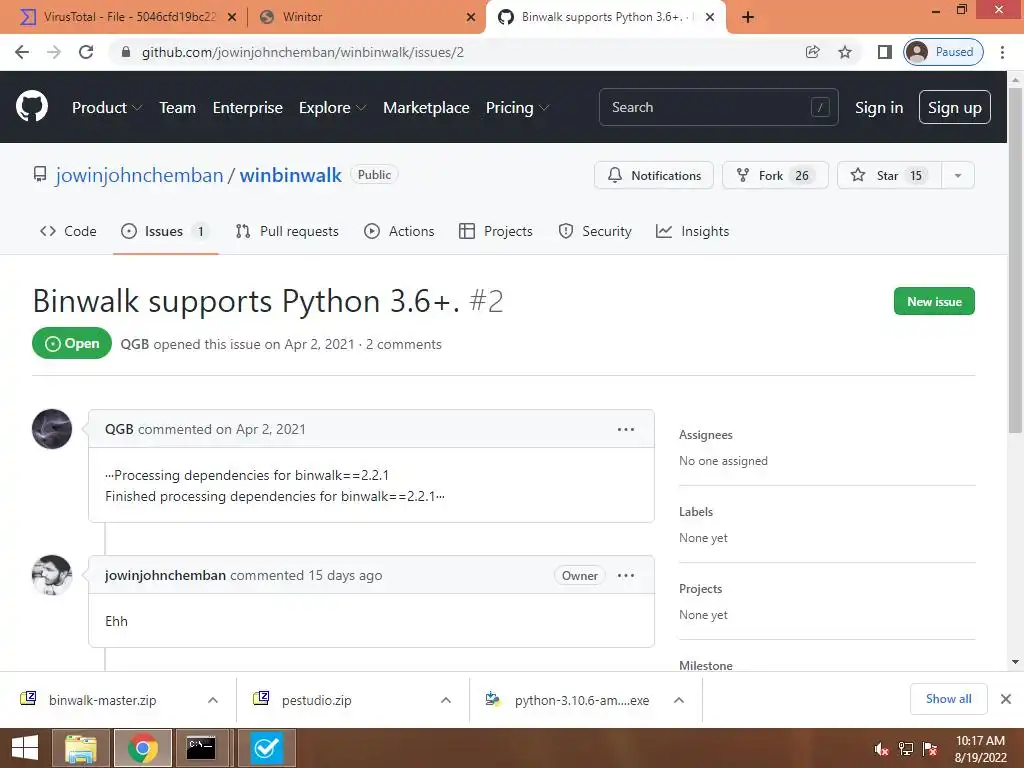
Task: Close the downloads bar
Action: (x=1006, y=699)
